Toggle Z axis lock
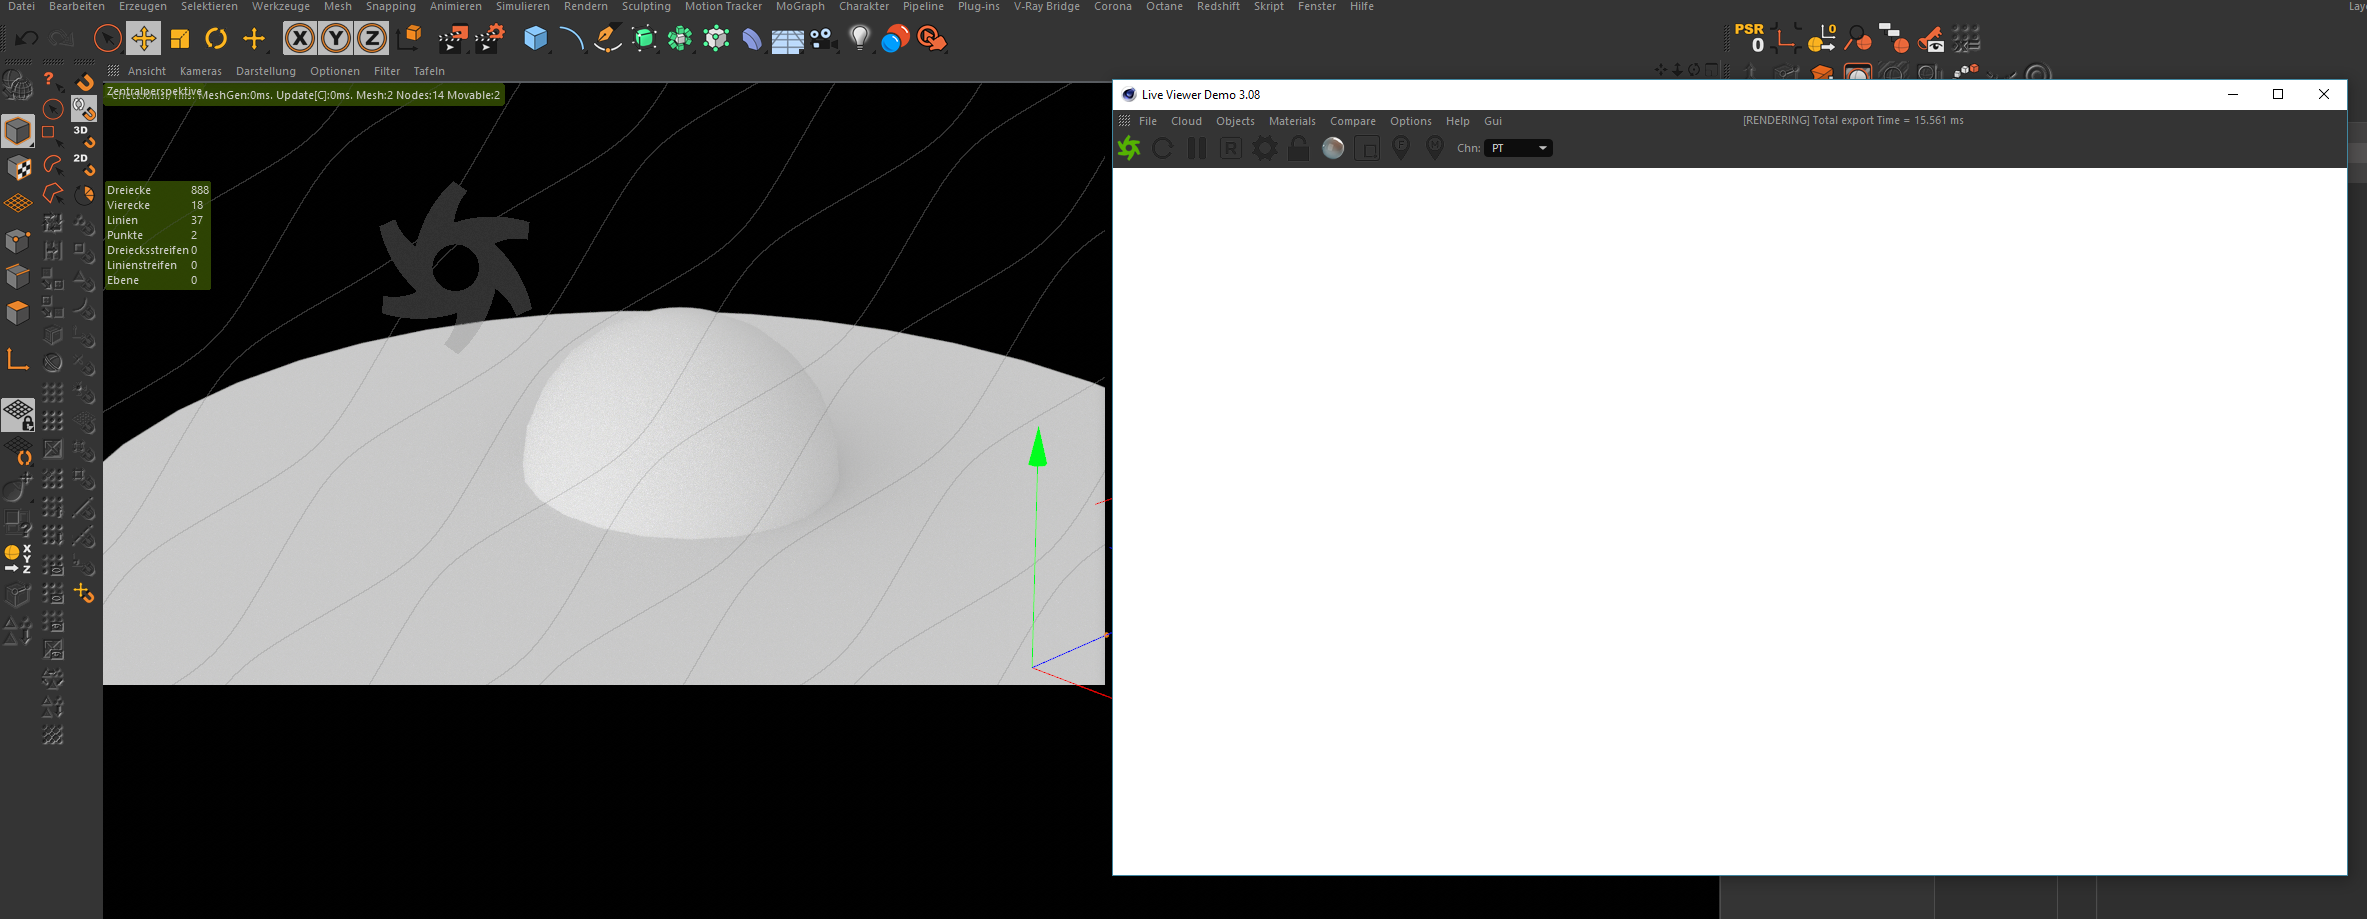The width and height of the screenshot is (2367, 919). 372,39
